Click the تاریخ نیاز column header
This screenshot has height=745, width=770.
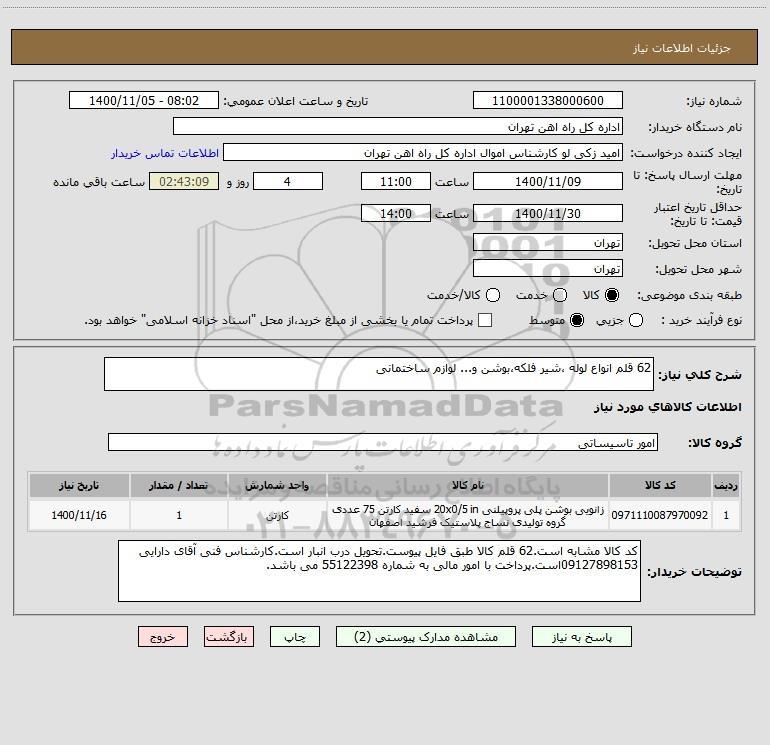[79, 485]
